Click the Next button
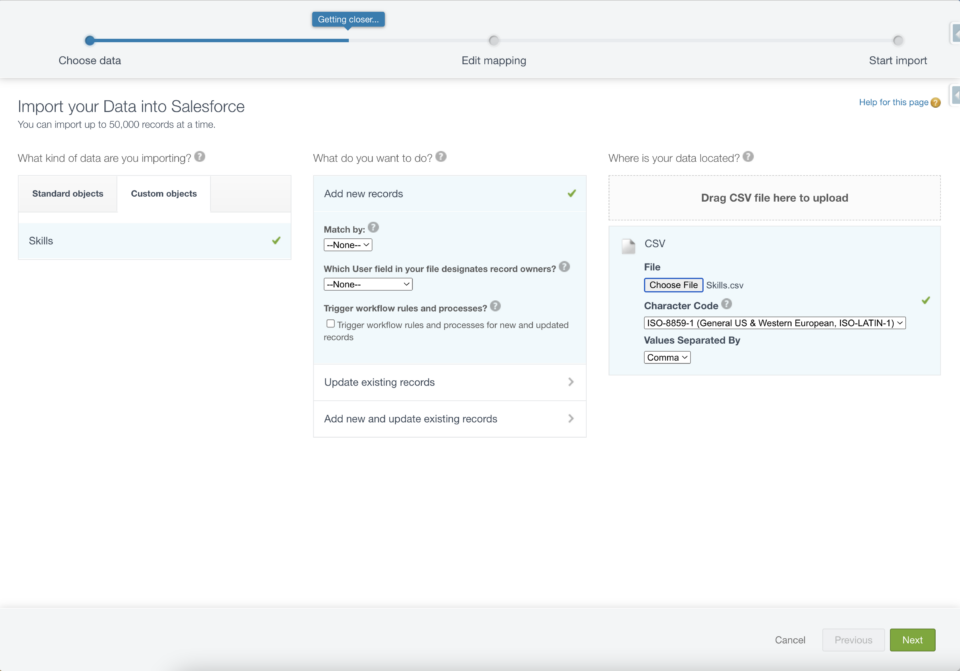Image resolution: width=960 pixels, height=671 pixels. coord(912,640)
